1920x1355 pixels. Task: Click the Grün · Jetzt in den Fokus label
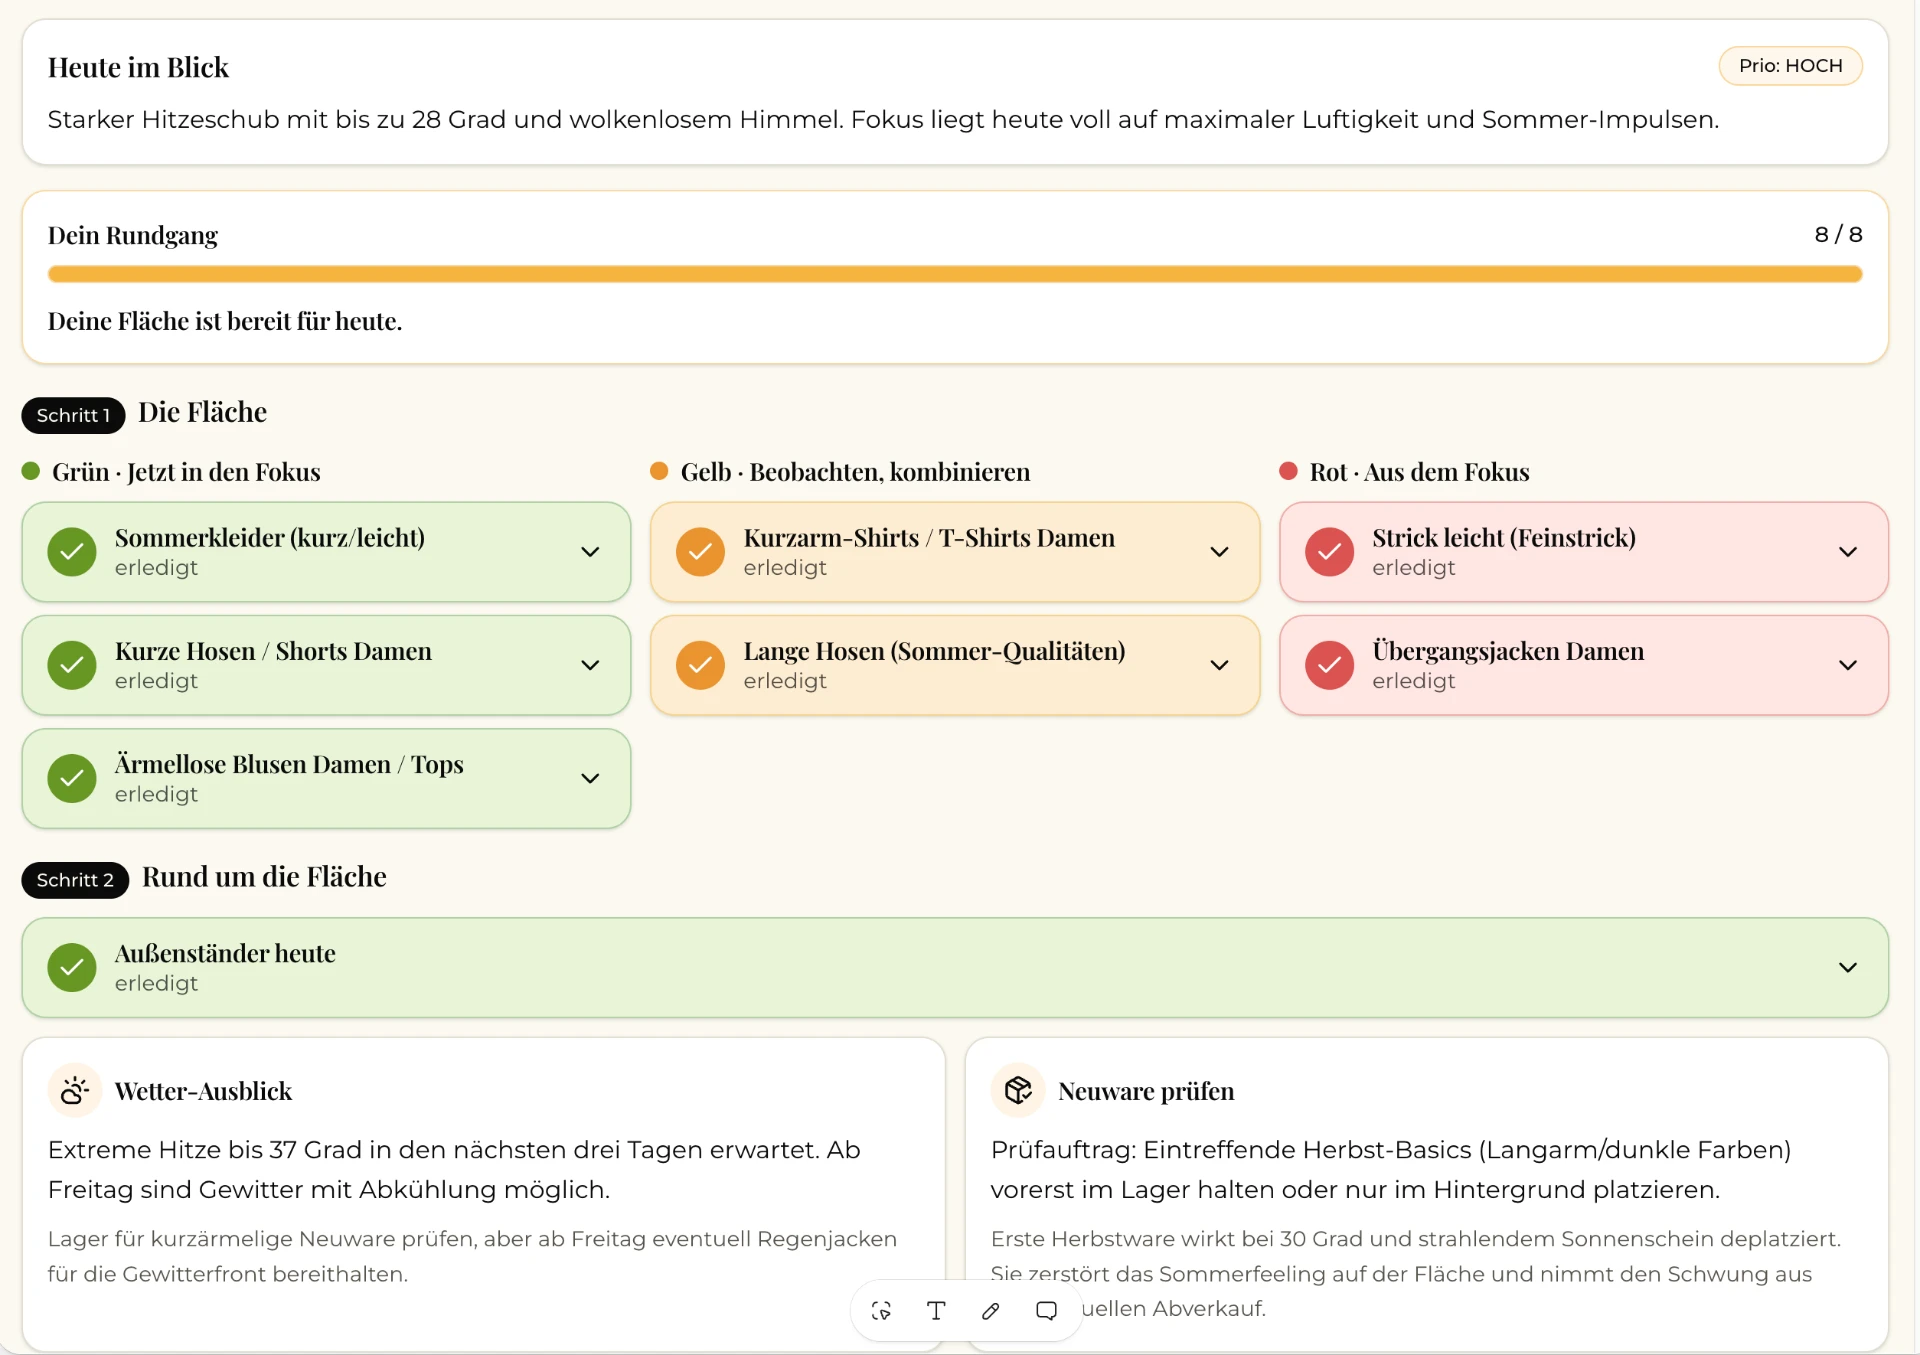click(x=186, y=472)
